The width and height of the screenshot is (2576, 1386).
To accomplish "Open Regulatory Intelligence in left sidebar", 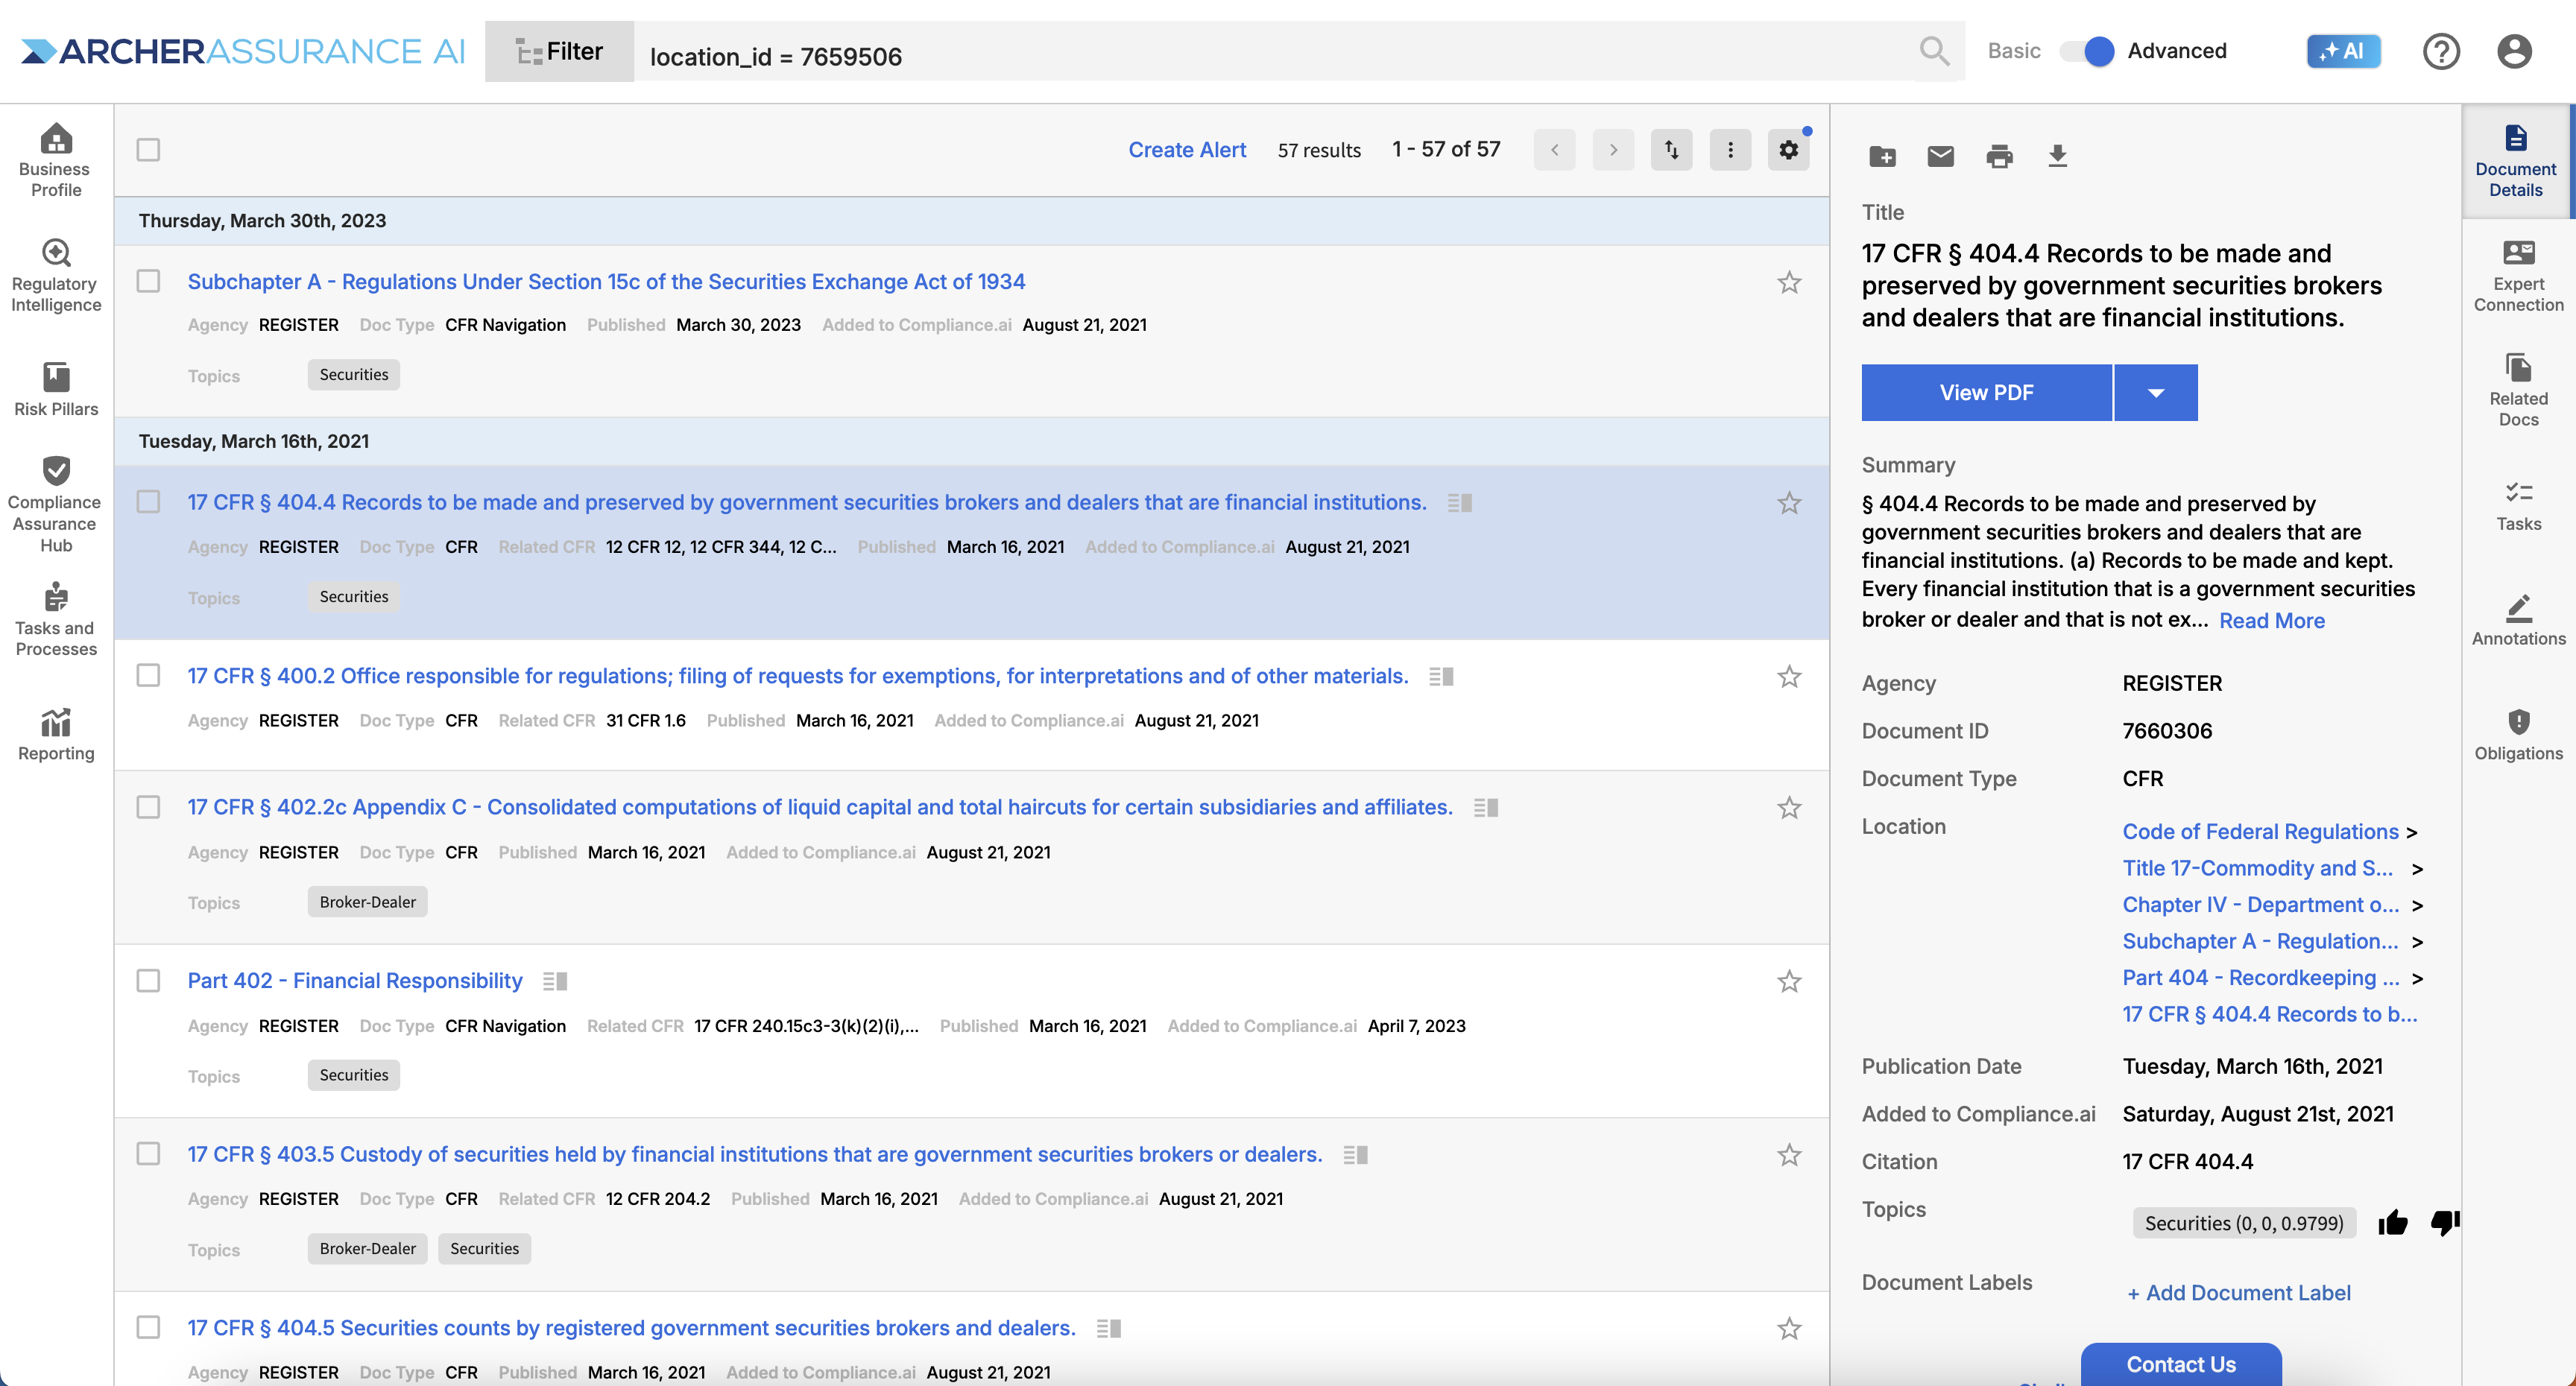I will click(x=56, y=276).
